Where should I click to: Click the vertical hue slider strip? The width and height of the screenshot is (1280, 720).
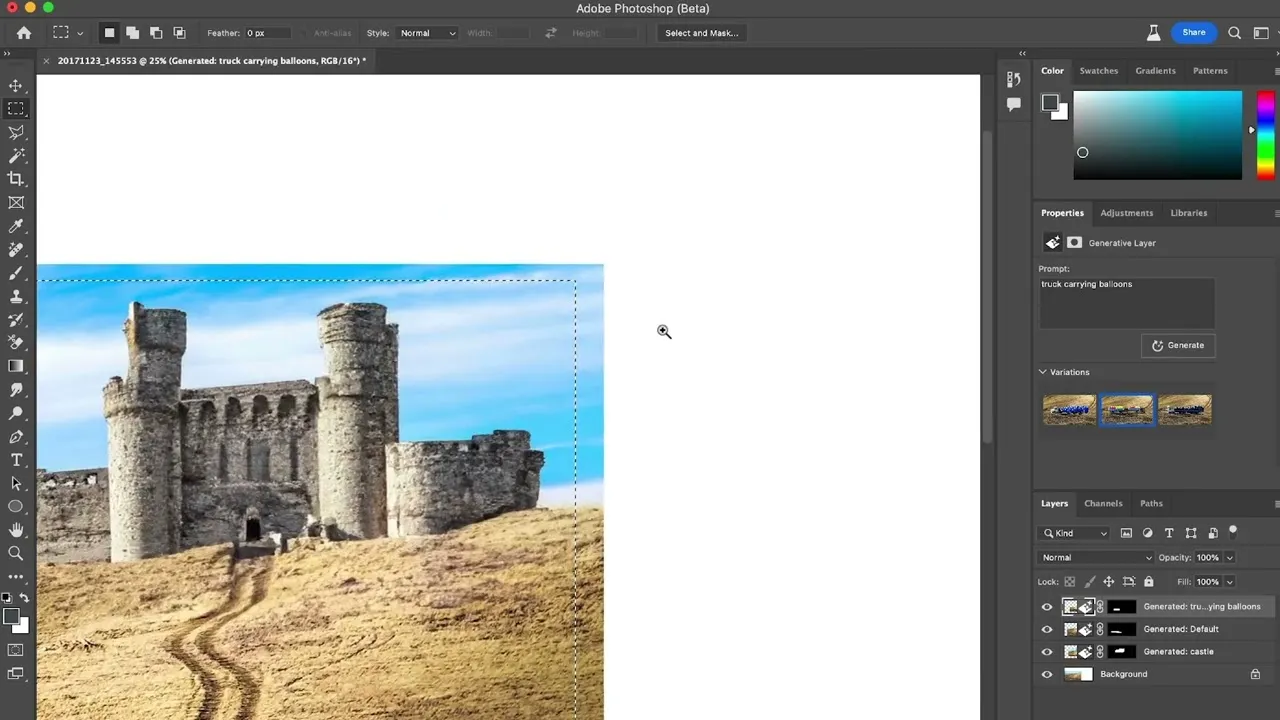1266,136
